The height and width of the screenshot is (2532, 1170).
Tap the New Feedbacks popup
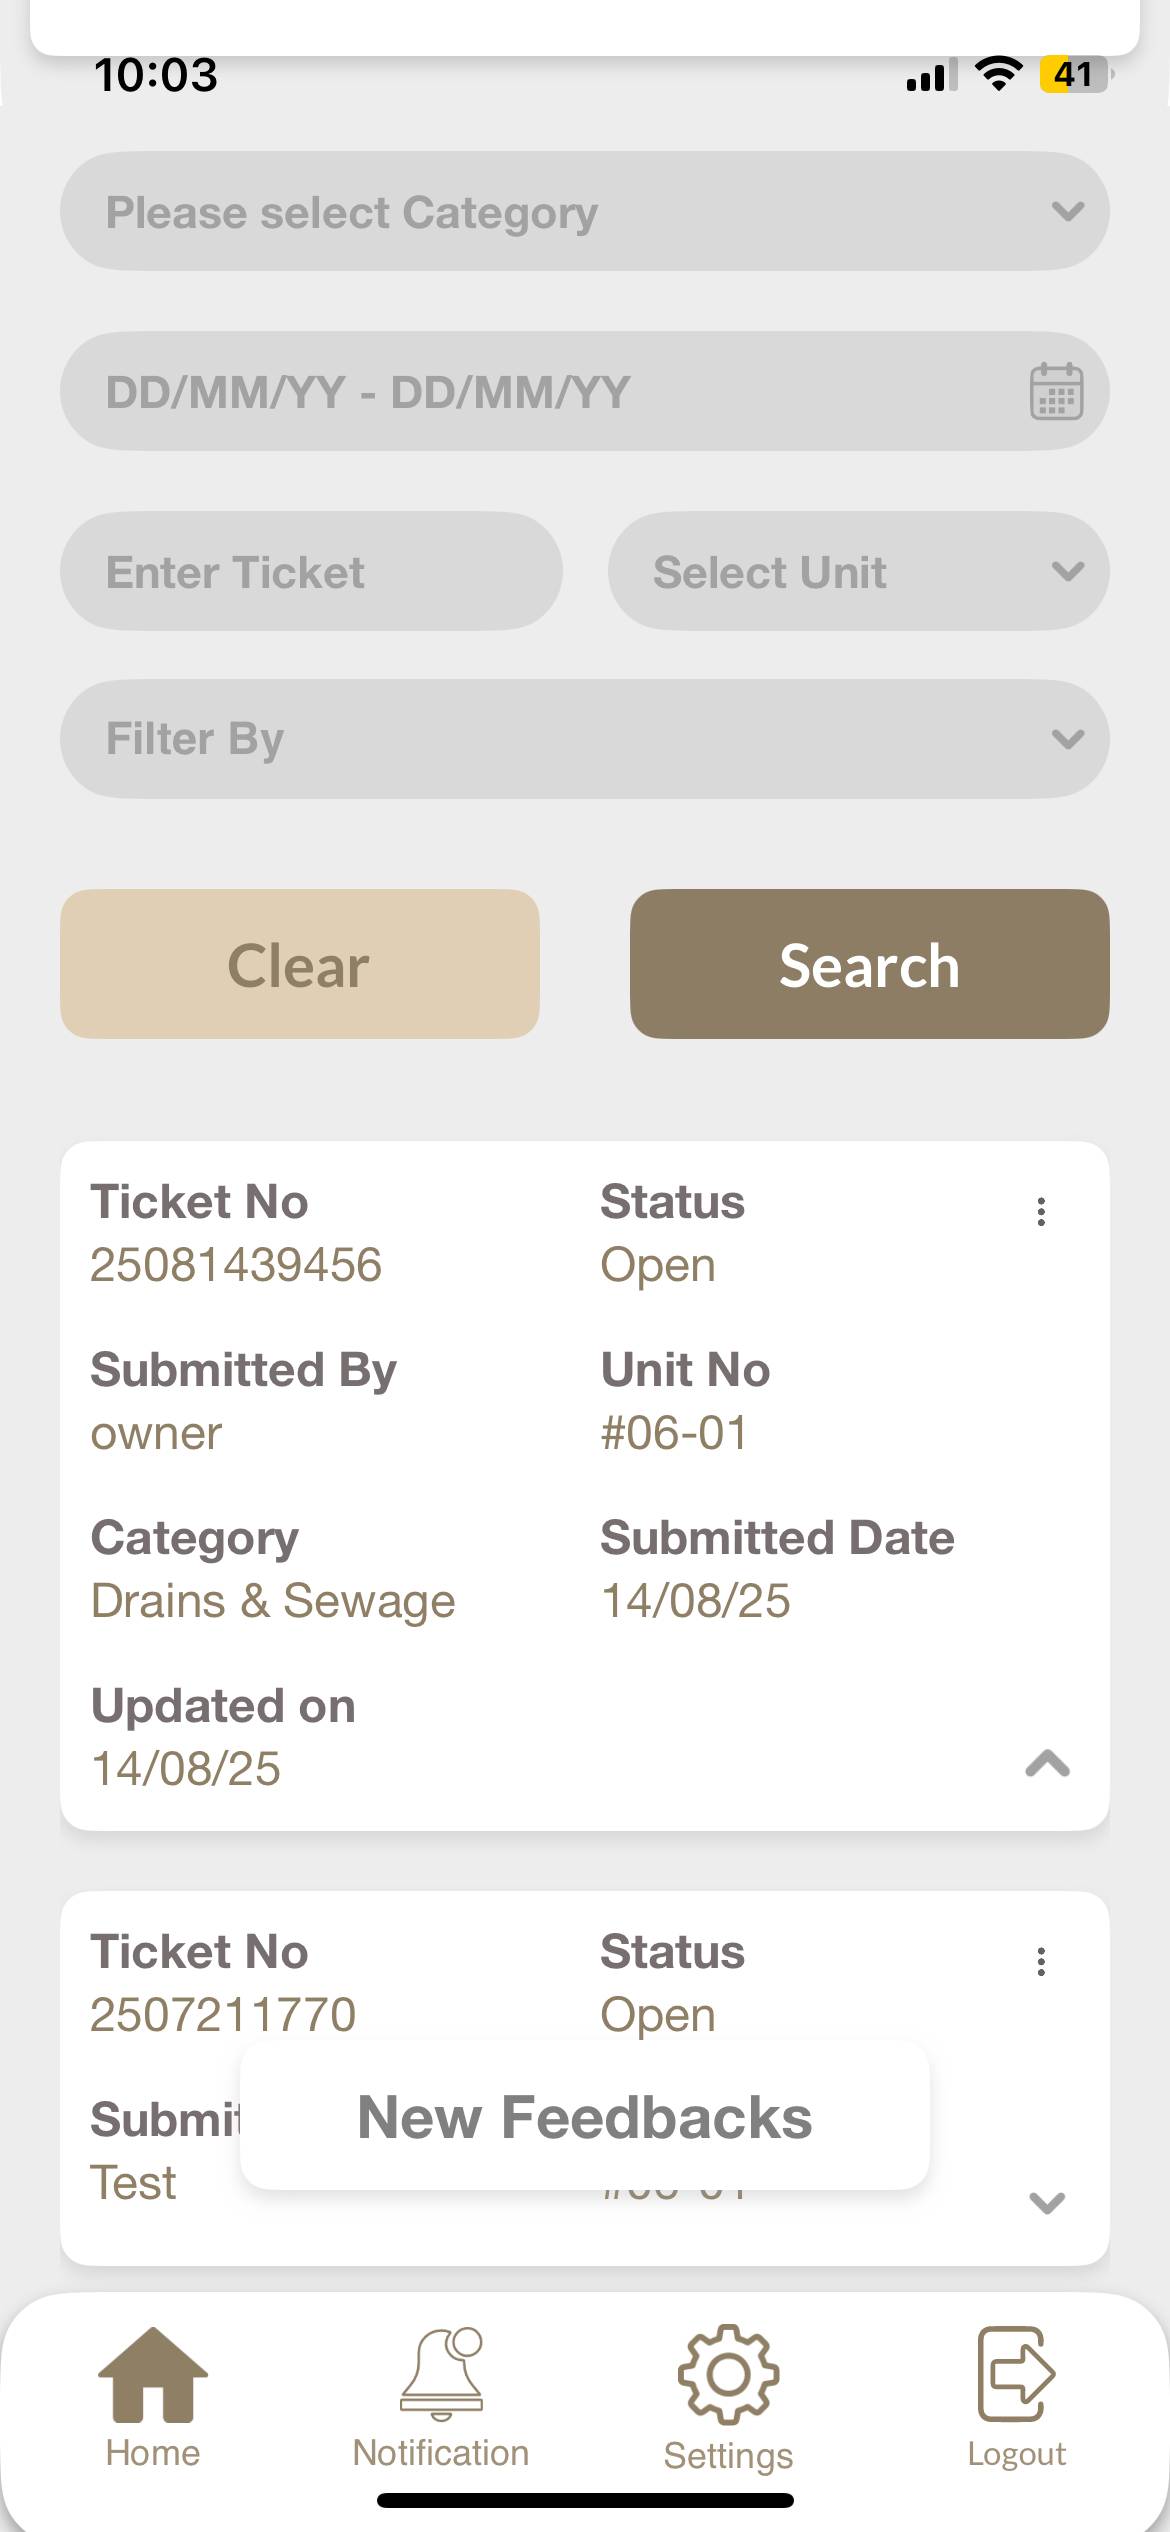(x=584, y=2118)
